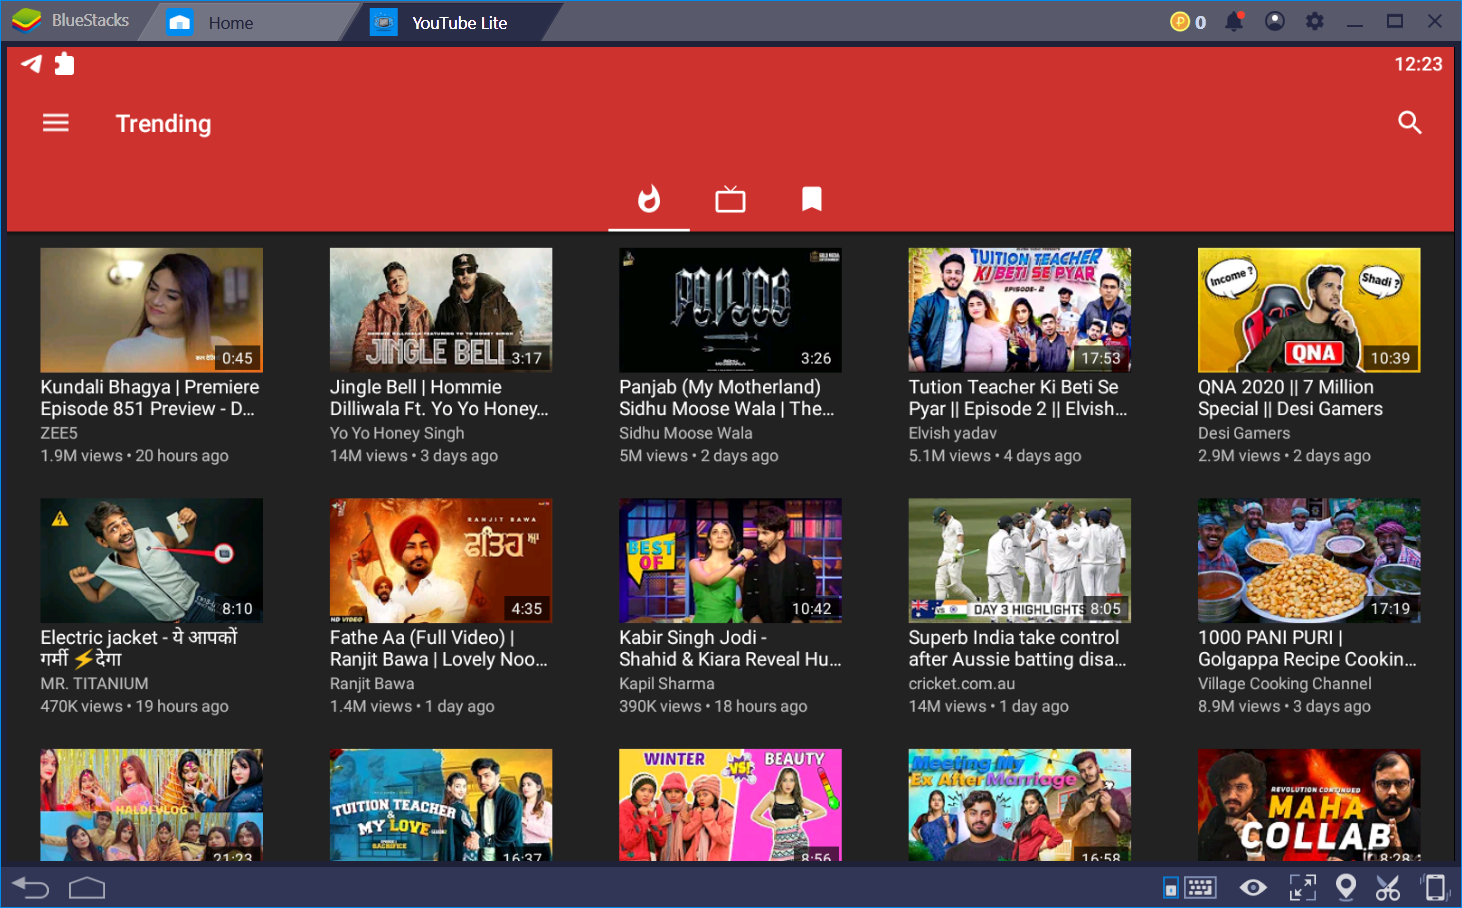Click the Ranjit Bawa channel name
This screenshot has height=908, width=1462.
coord(372,684)
